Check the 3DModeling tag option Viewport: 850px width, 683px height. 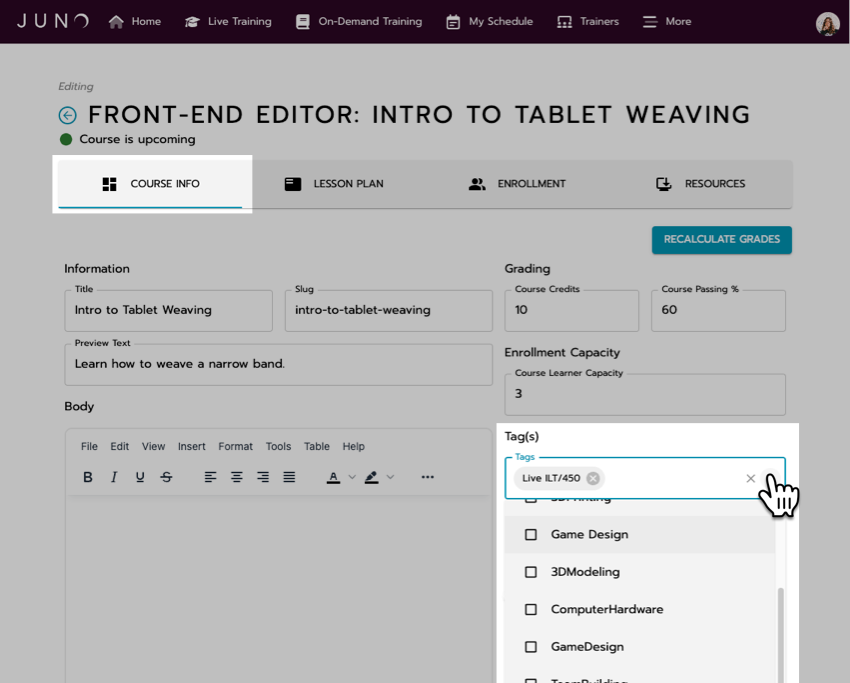tap(531, 572)
